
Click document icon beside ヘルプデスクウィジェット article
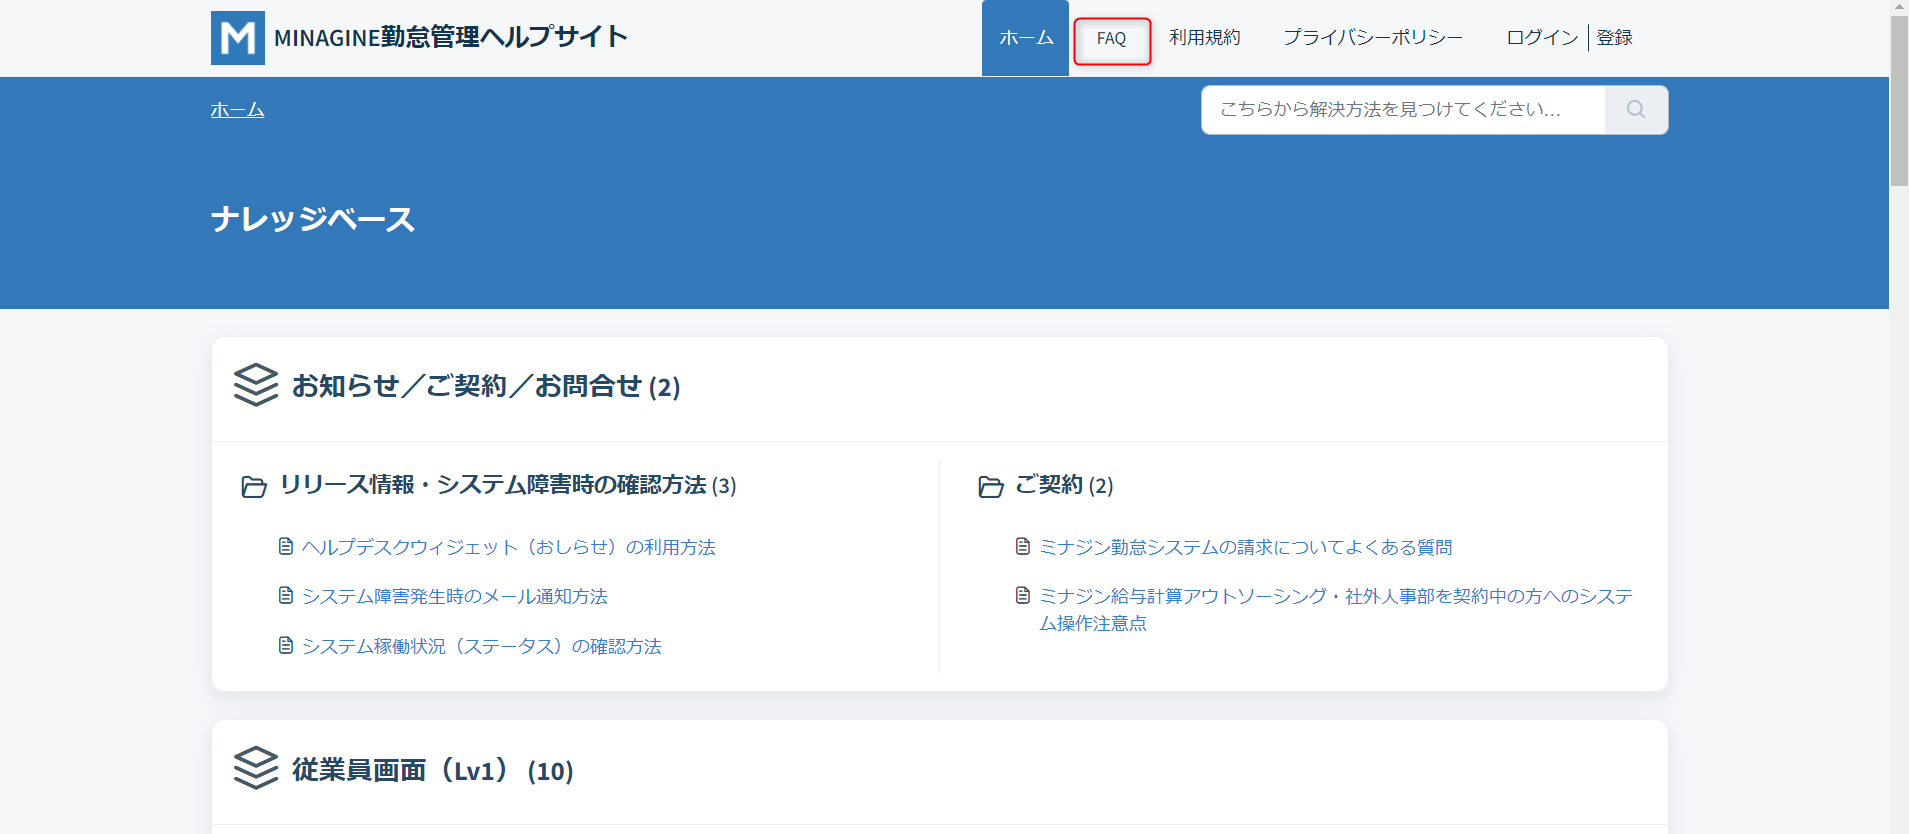286,546
